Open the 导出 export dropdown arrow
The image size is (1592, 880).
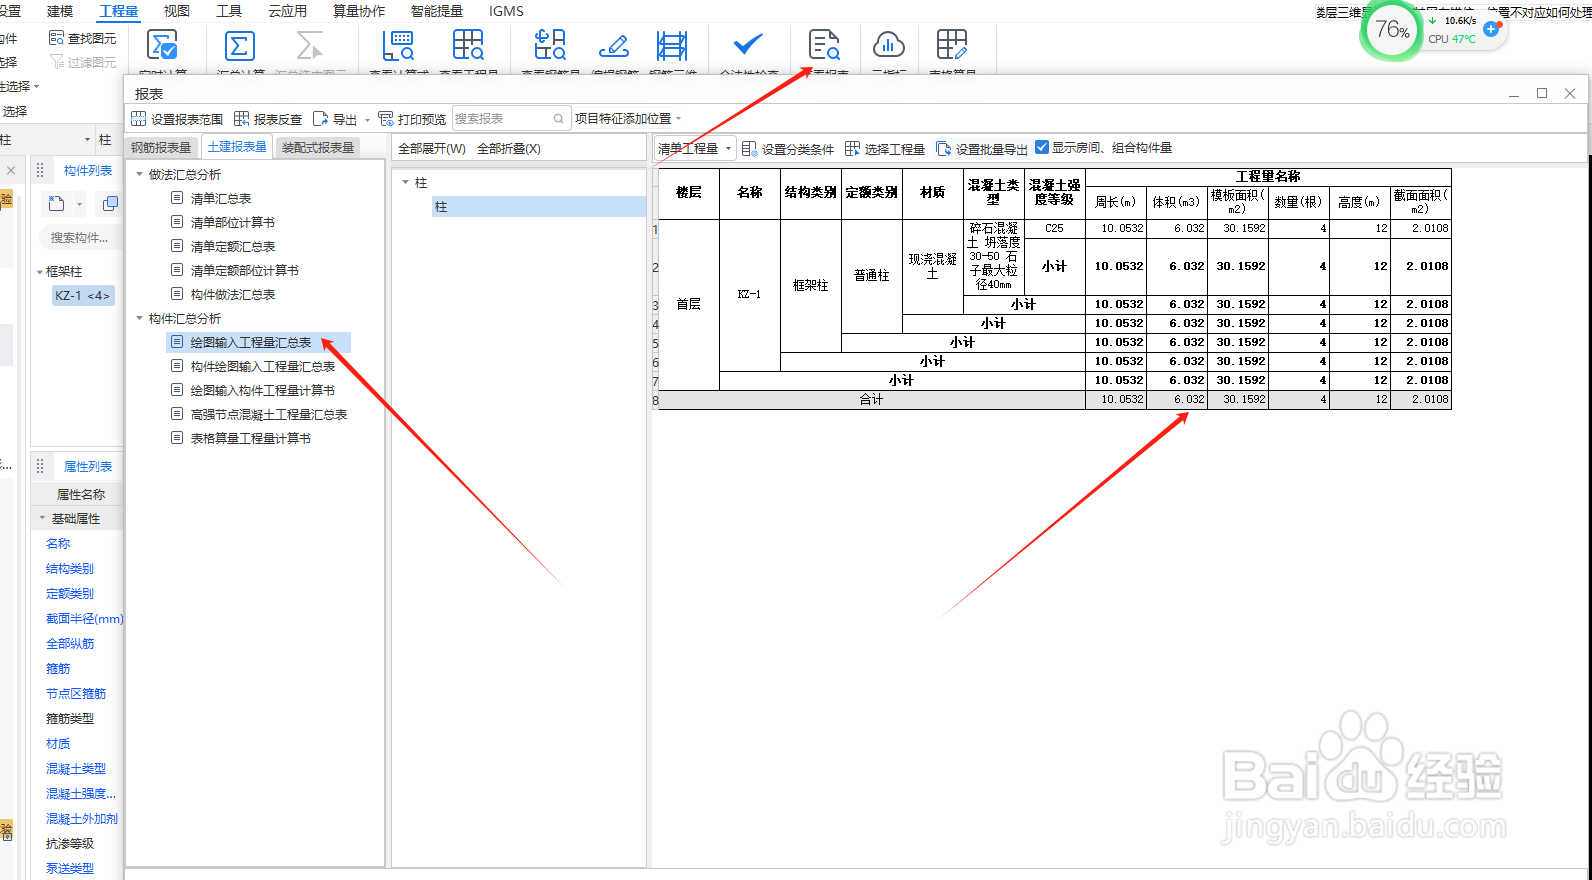pos(367,120)
